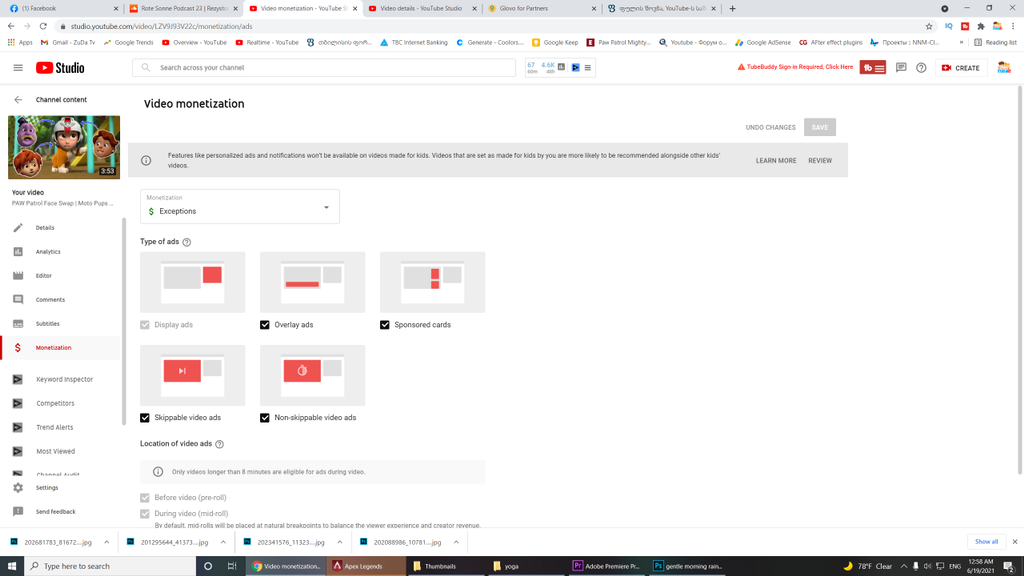This screenshot has height=576, width=1024.
Task: Click REVIEW in info banner
Action: point(820,161)
